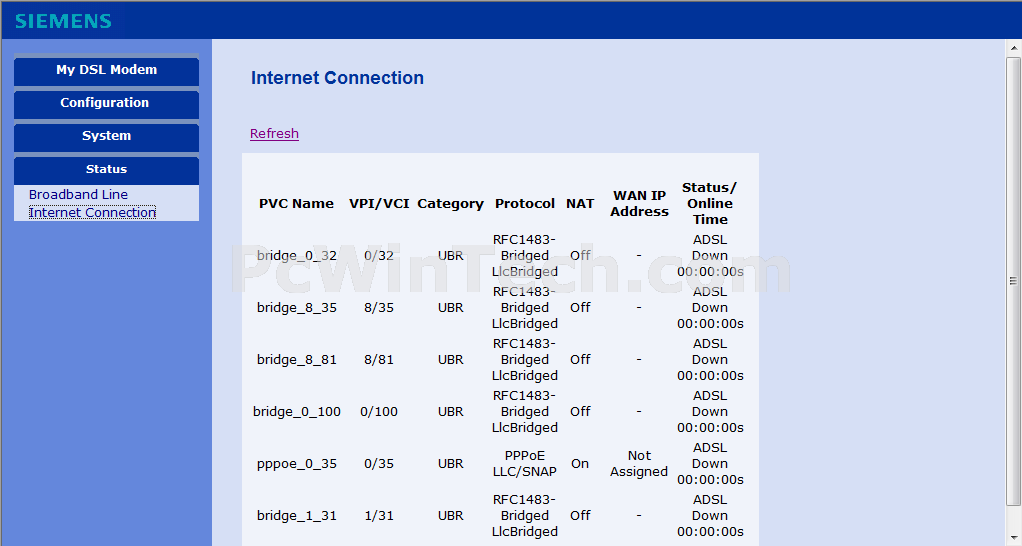This screenshot has width=1022, height=546.
Task: Open the Broadband Line status page
Action: coord(78,194)
